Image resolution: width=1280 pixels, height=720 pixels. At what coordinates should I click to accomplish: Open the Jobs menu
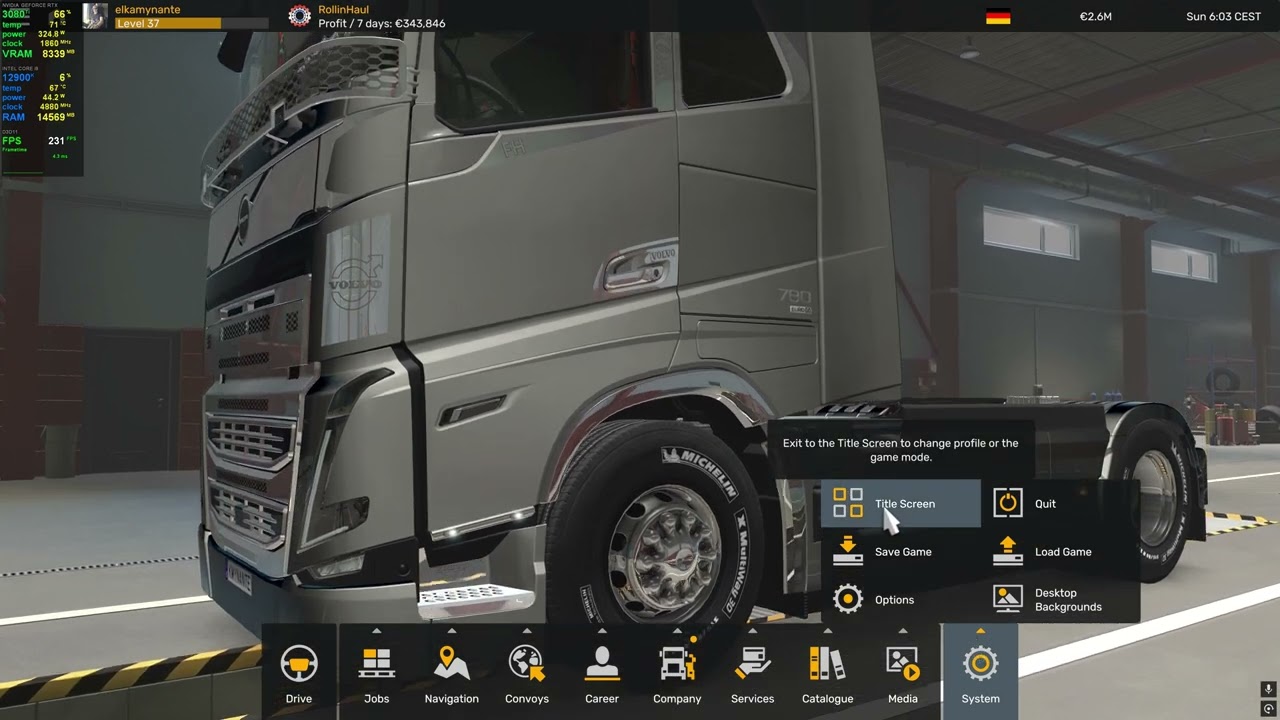[377, 672]
